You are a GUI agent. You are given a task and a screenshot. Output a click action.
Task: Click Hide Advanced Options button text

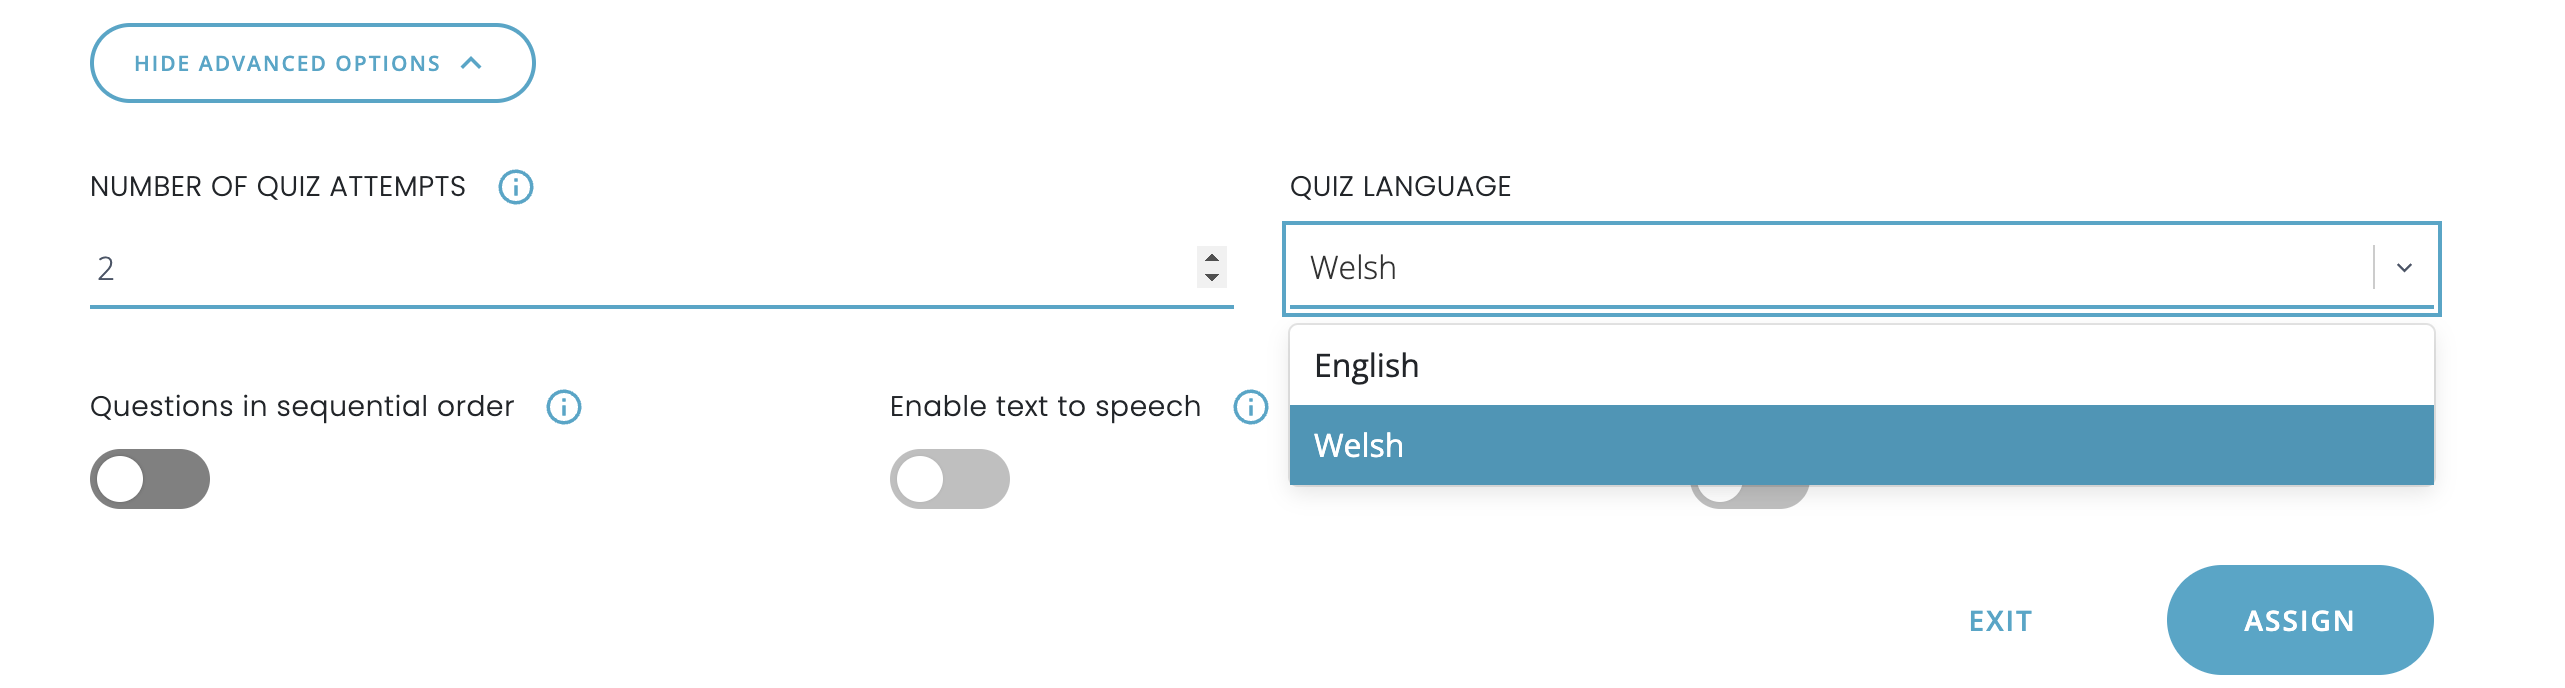pos(287,64)
